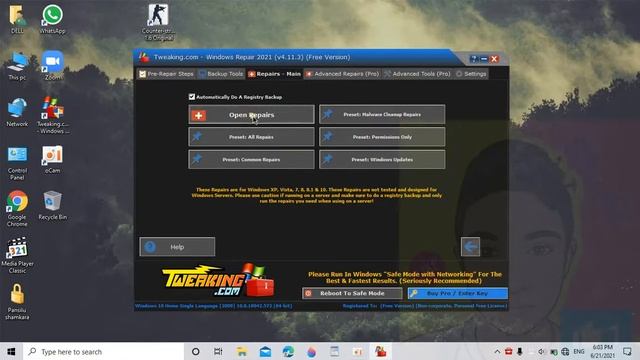Choose Preset: All Repairs
The width and height of the screenshot is (640, 360).
251,137
